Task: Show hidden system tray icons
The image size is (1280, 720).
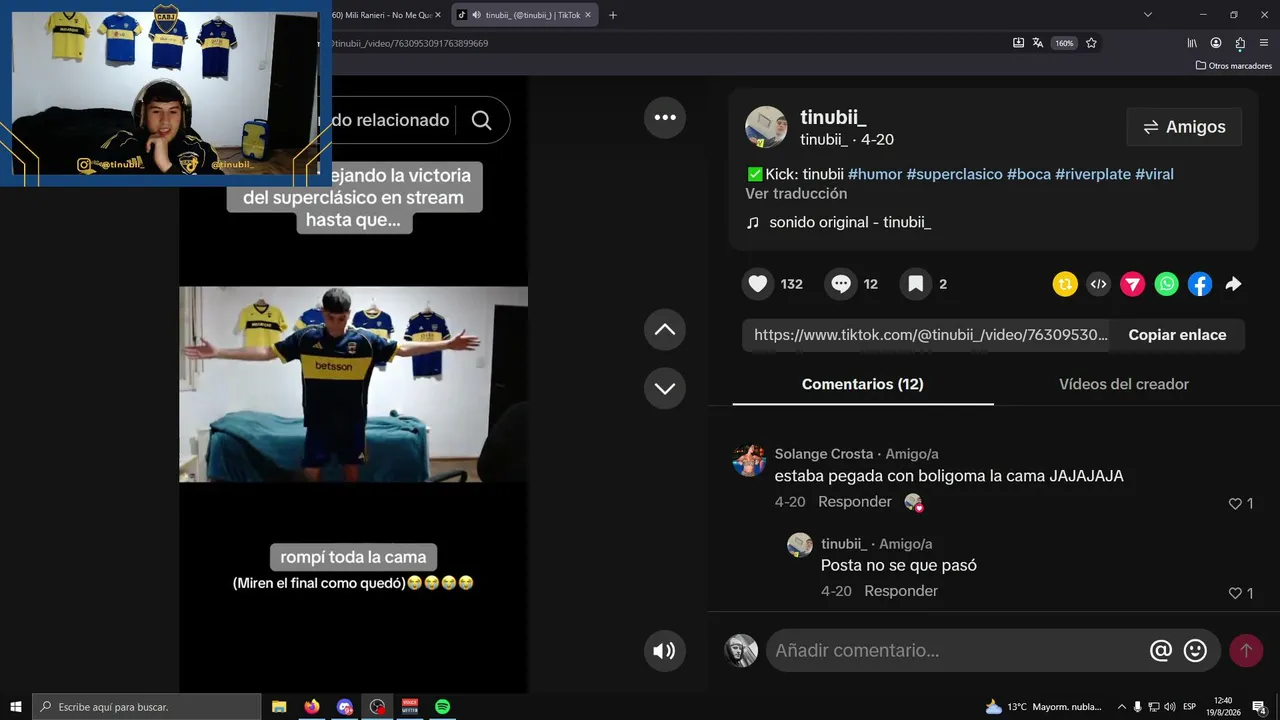Action: point(1121,707)
